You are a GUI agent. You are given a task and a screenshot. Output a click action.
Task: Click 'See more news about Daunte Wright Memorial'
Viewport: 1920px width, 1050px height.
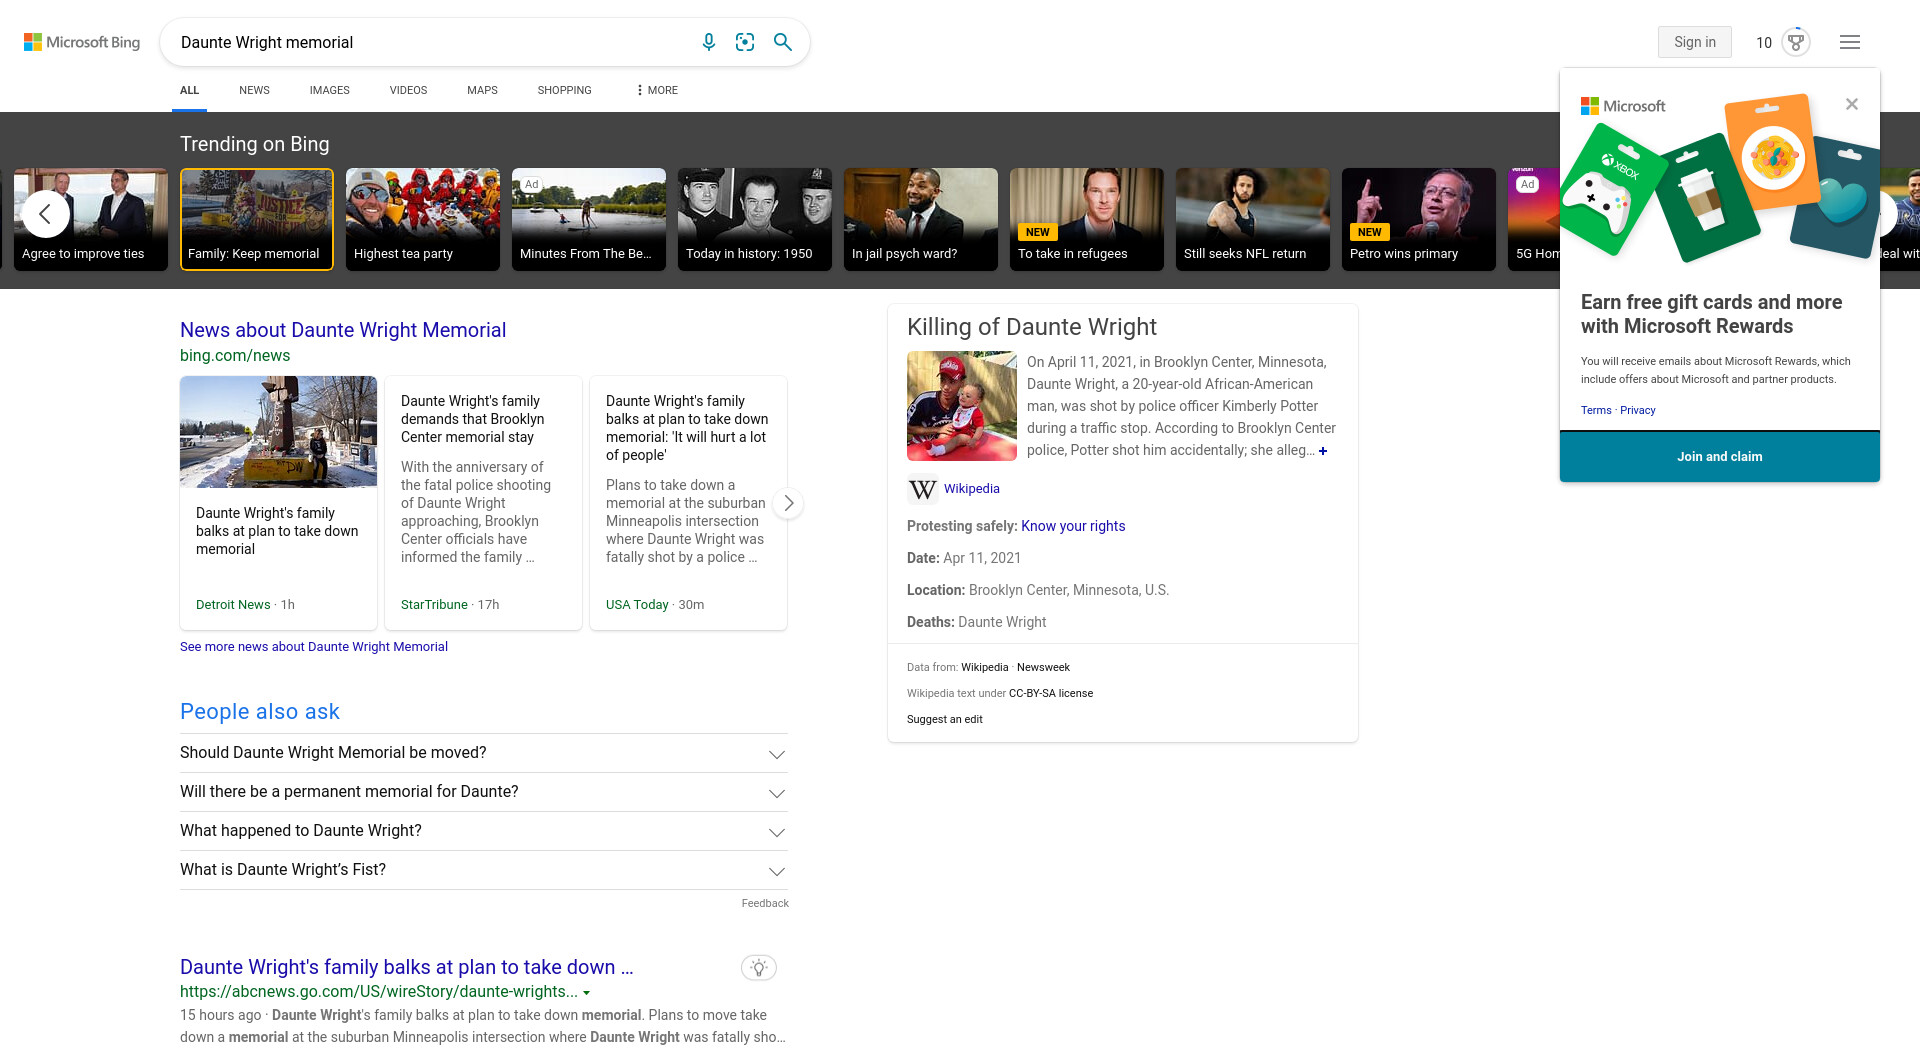(314, 647)
